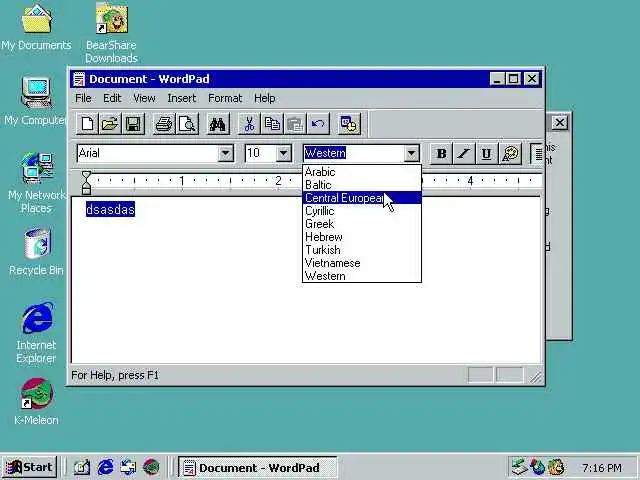Viewport: 640px width, 480px height.
Task: Toggle Bold formatting
Action: click(x=441, y=154)
